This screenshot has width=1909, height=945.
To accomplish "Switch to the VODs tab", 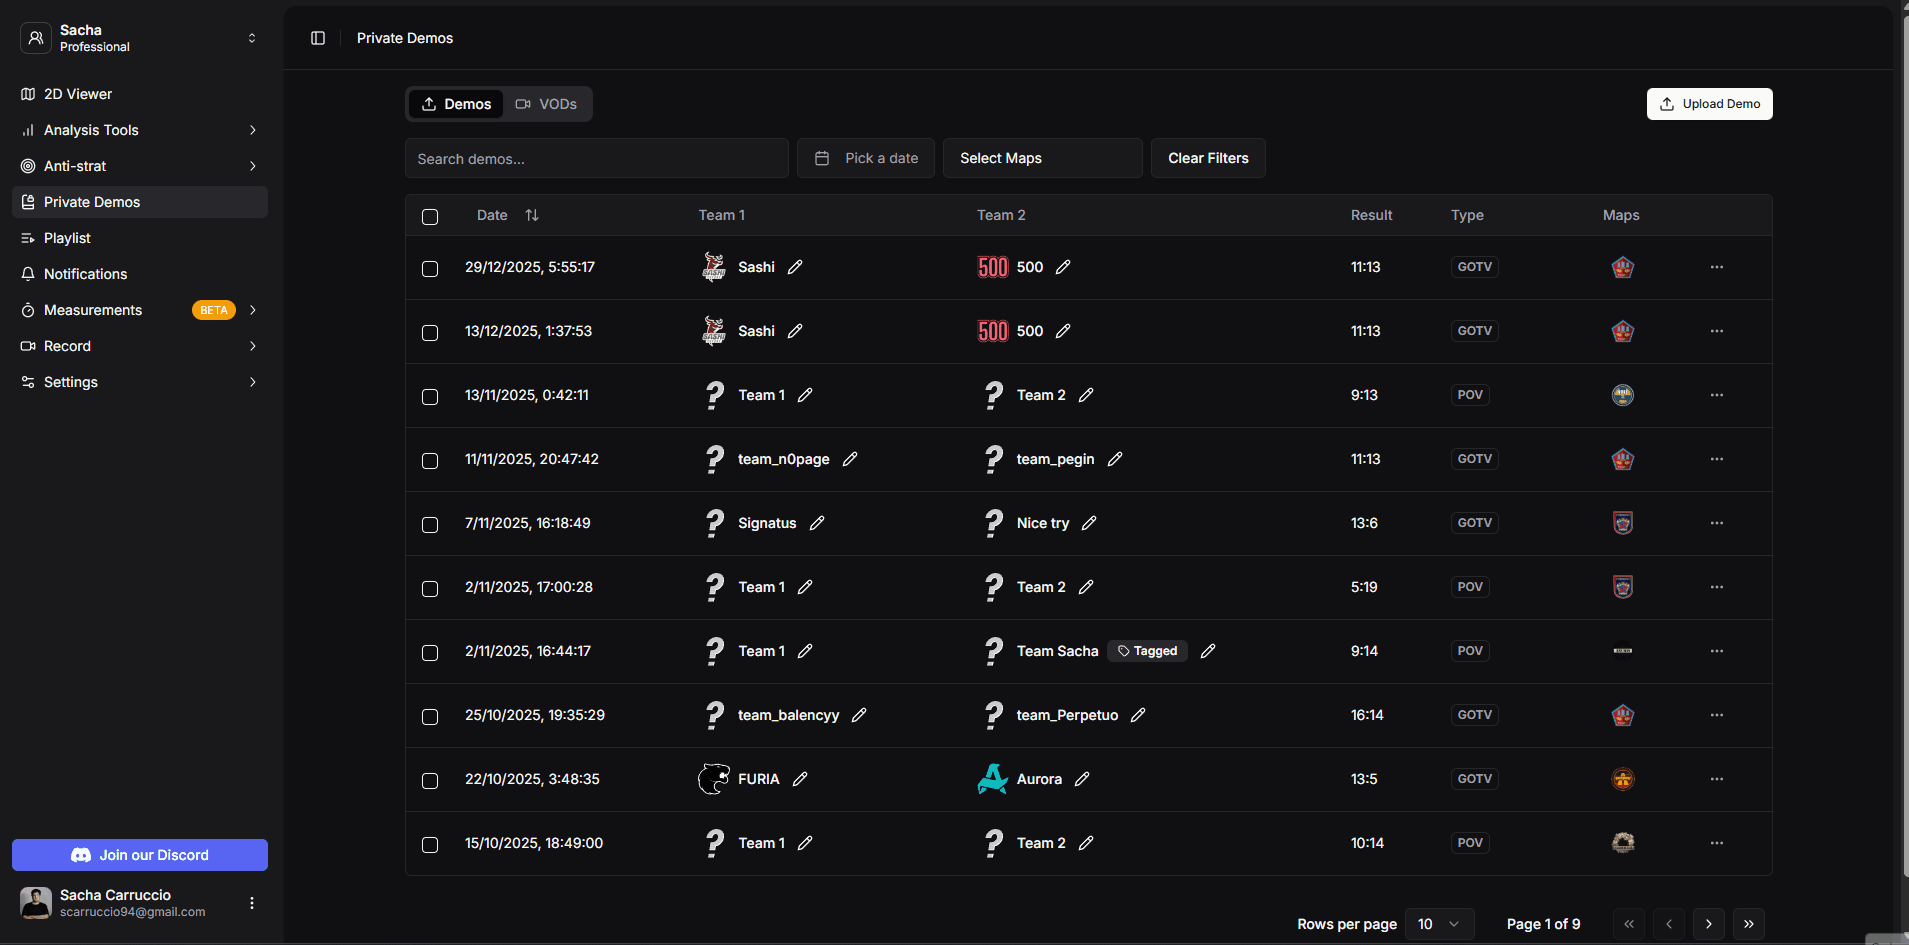I will pyautogui.click(x=547, y=104).
